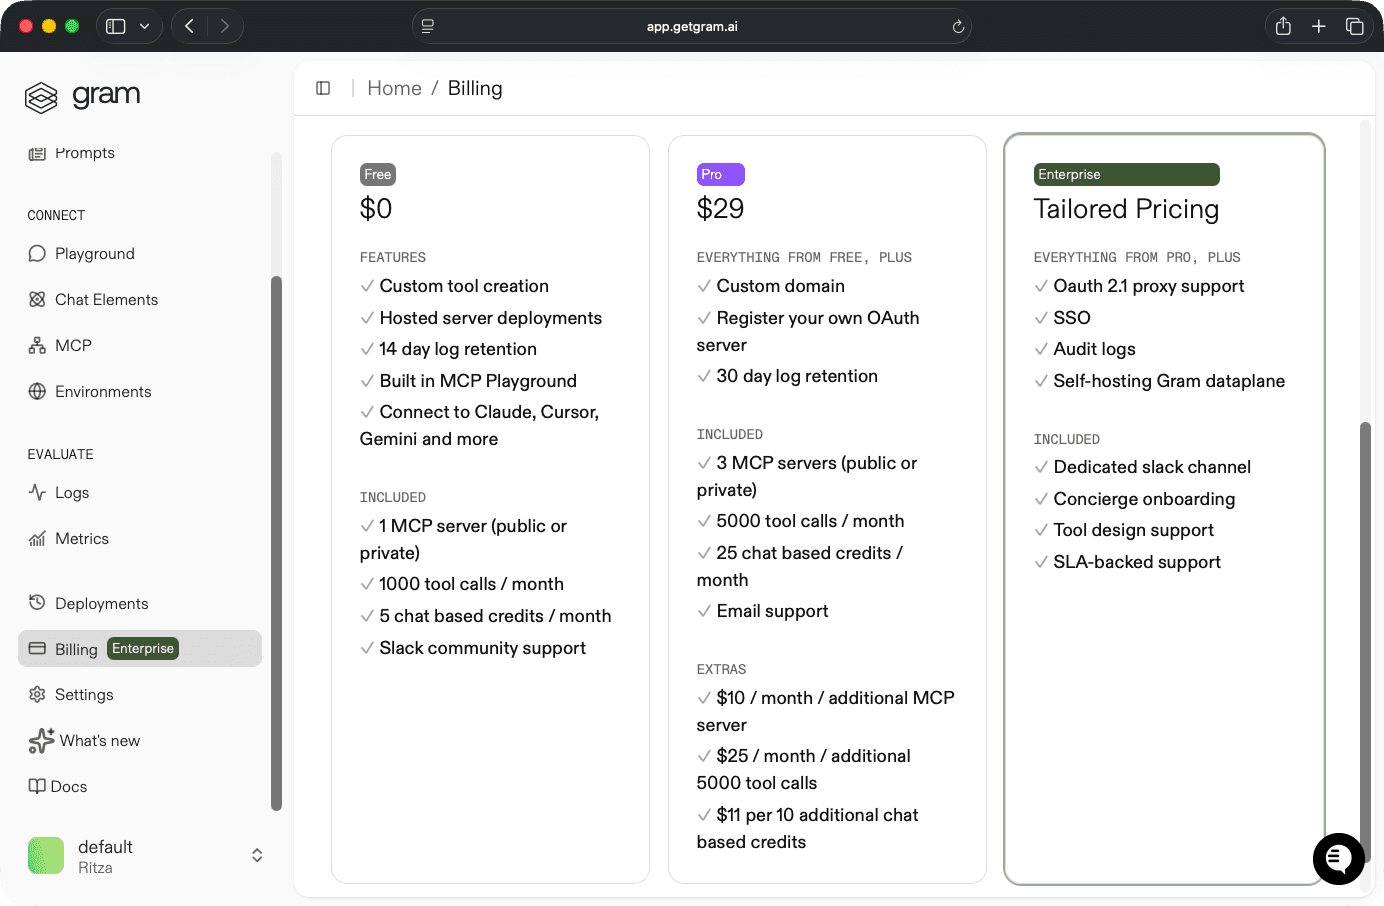The height and width of the screenshot is (906, 1384).
Task: Click the Environments globe icon
Action: (x=36, y=391)
